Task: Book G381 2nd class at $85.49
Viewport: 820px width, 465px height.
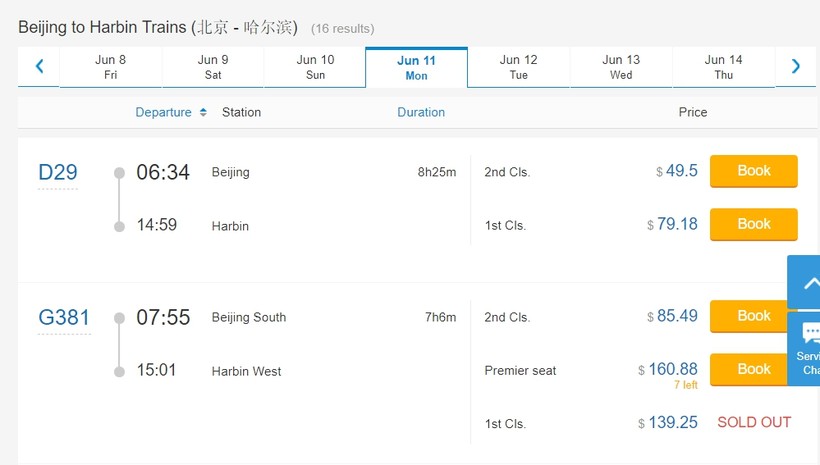Action: click(753, 316)
